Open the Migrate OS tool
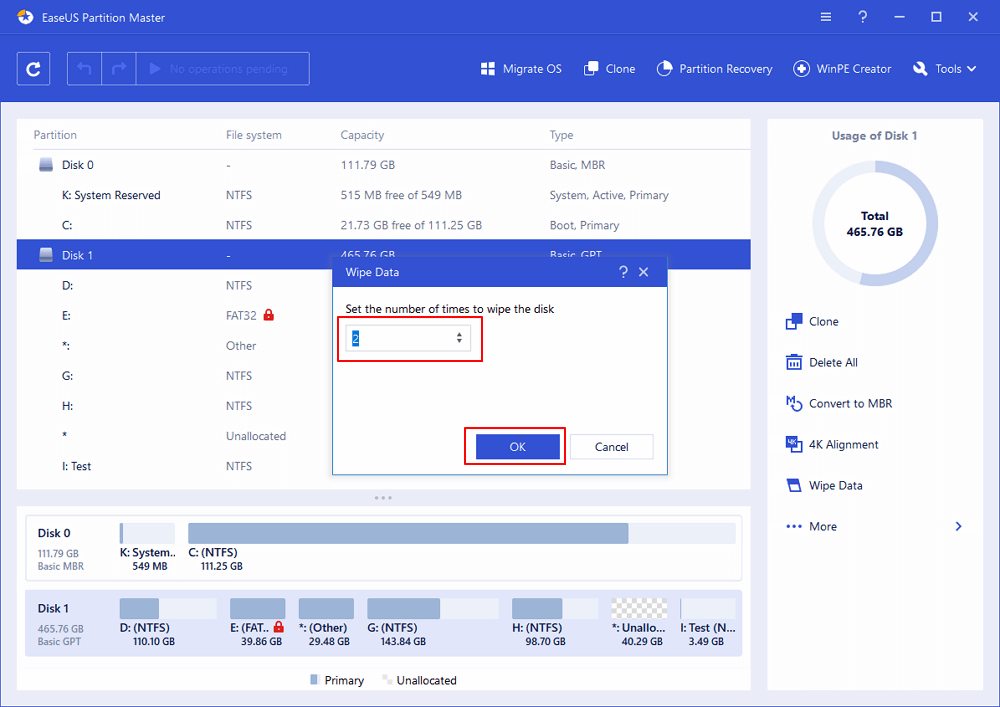Image resolution: width=1000 pixels, height=707 pixels. pos(521,69)
